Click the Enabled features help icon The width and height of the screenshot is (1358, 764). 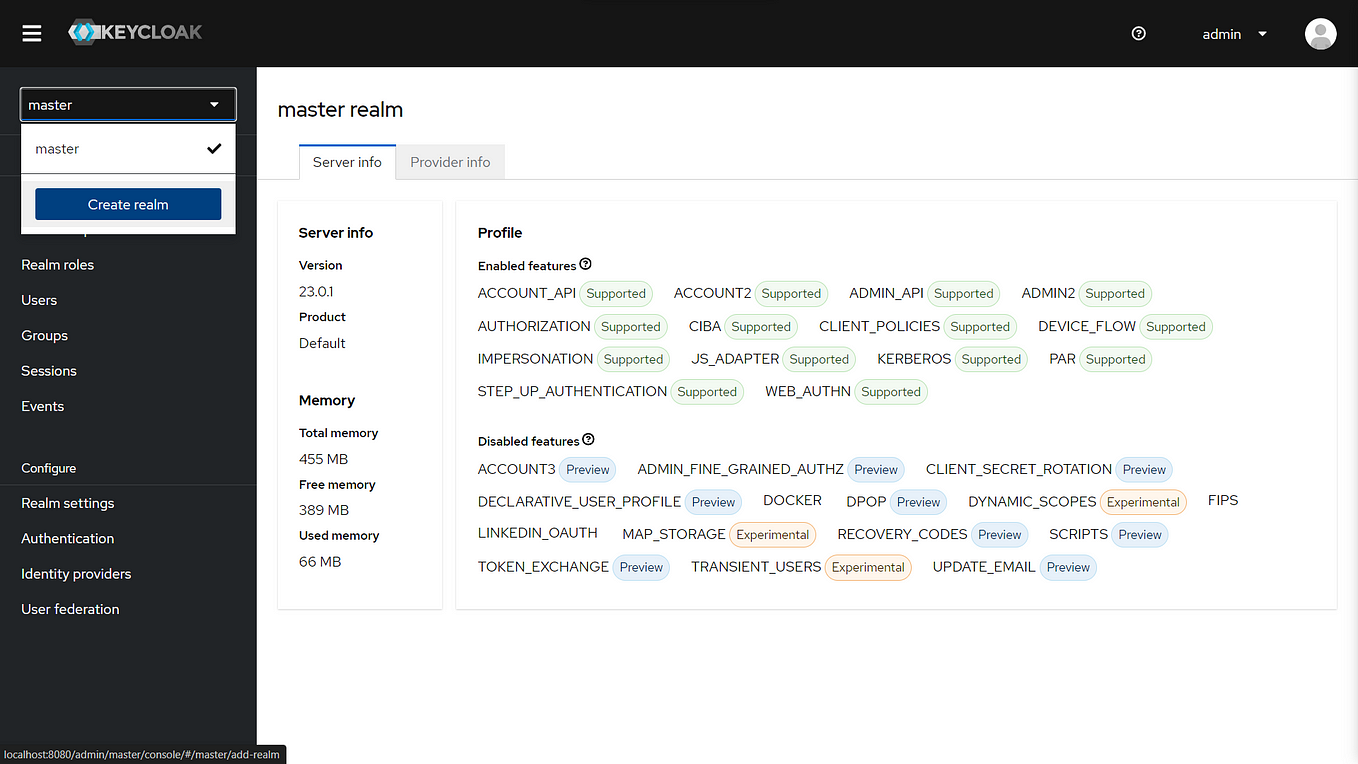[586, 265]
